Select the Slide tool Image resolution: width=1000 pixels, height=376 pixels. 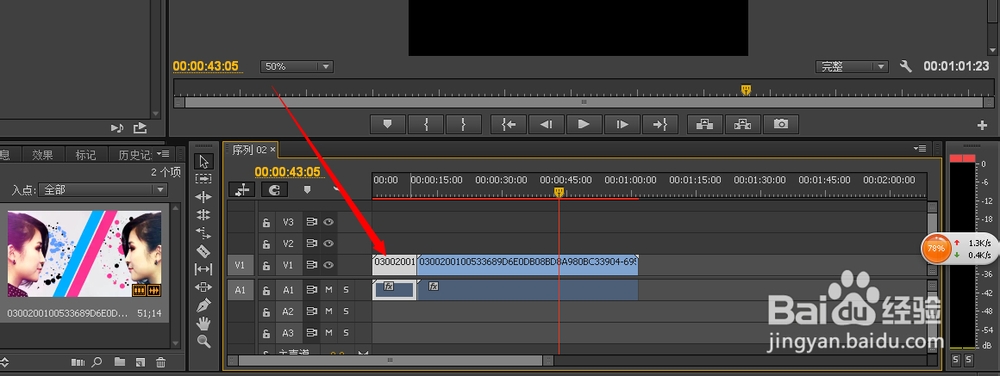point(203,287)
